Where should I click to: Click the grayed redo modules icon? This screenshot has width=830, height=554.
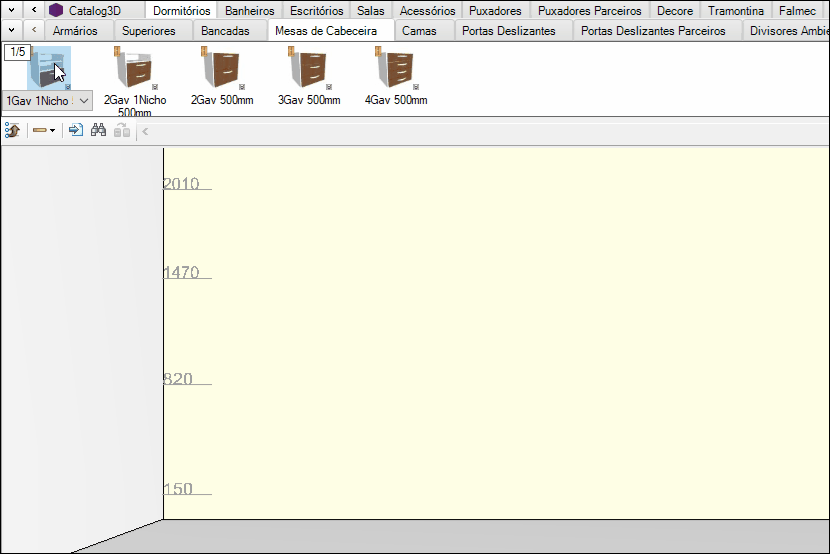coord(122,130)
